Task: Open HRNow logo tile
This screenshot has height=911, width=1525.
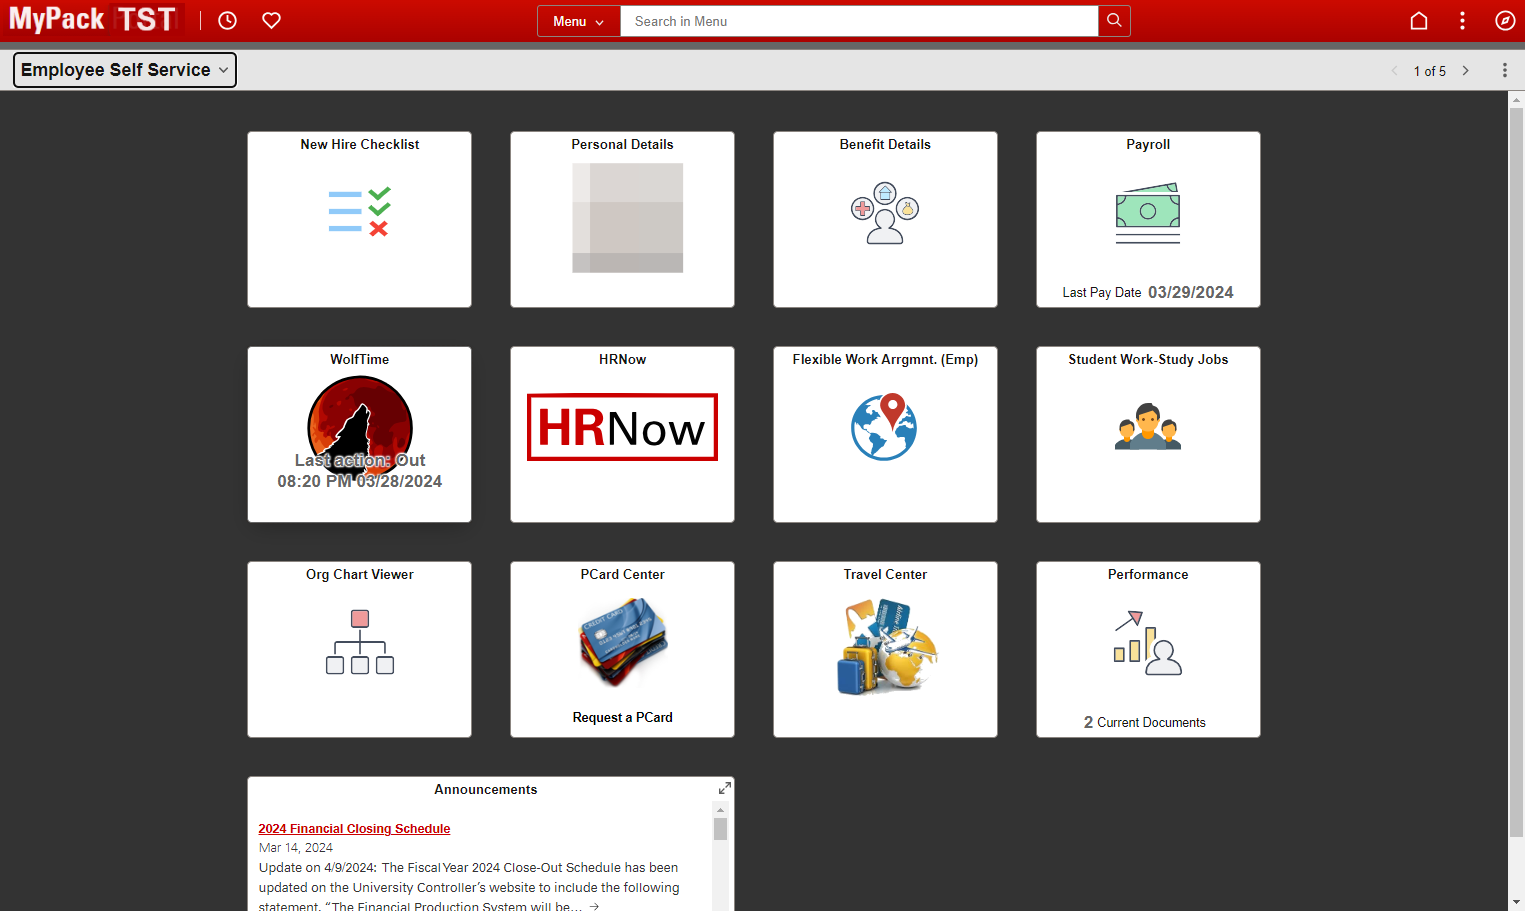Action: [x=622, y=427]
